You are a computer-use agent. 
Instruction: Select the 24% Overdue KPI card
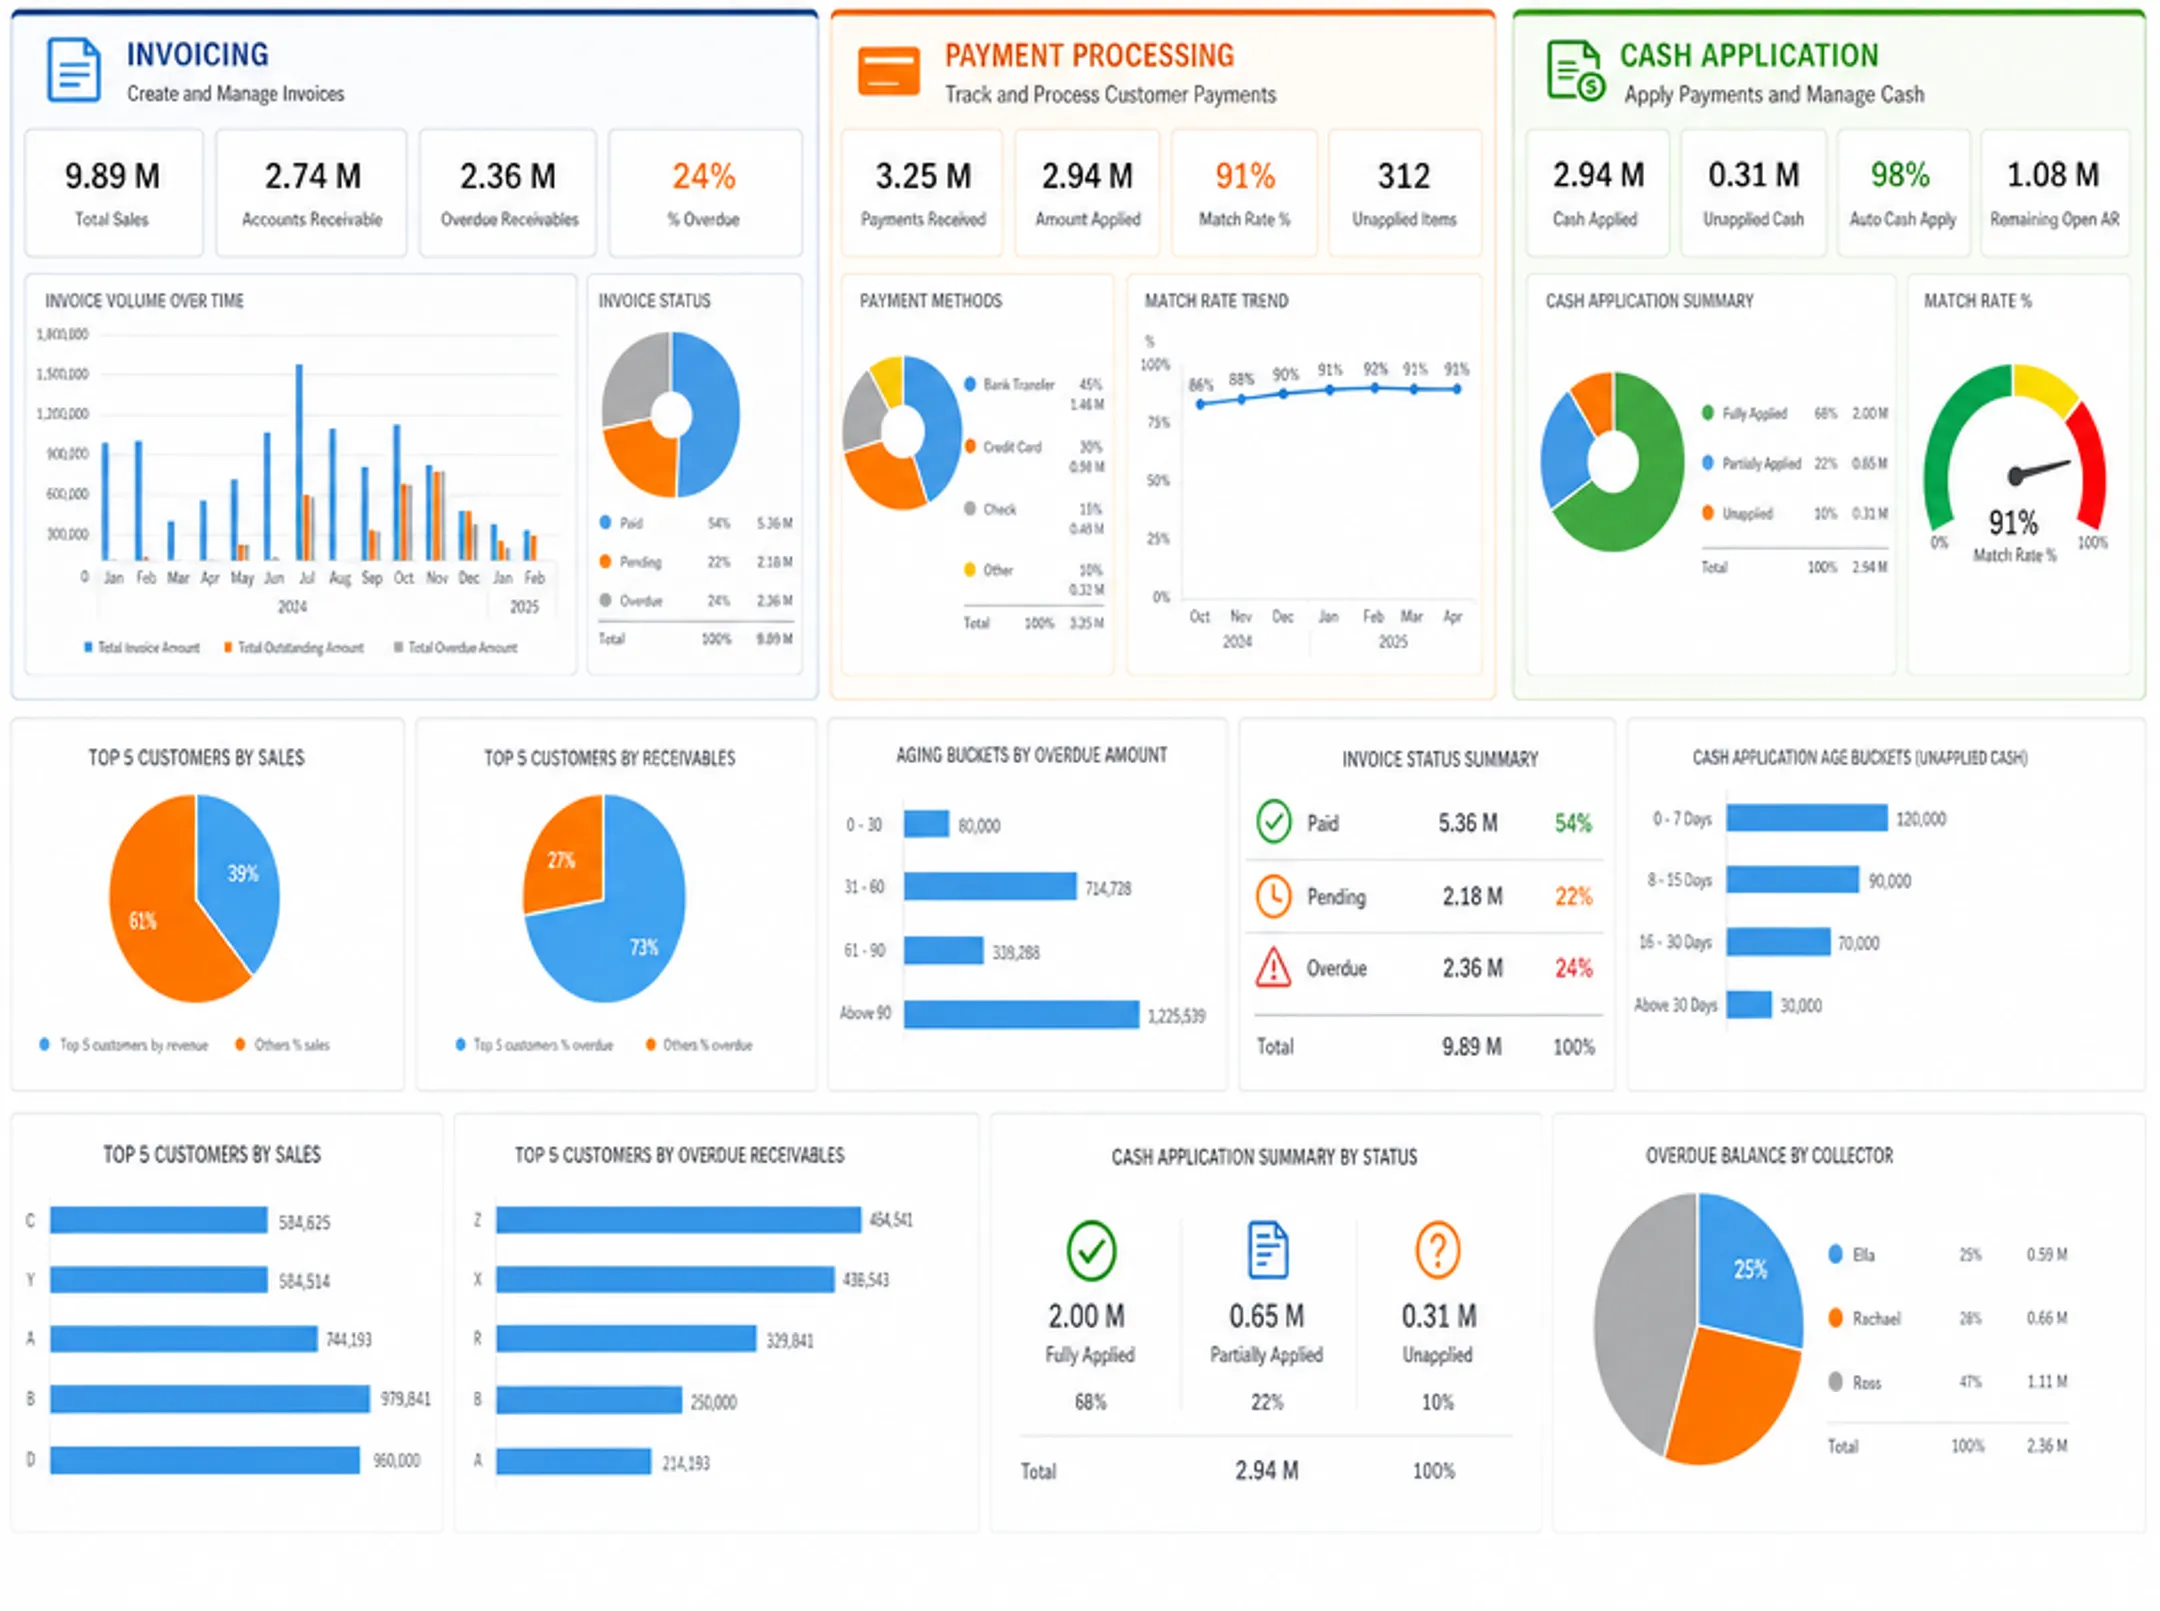coord(705,192)
